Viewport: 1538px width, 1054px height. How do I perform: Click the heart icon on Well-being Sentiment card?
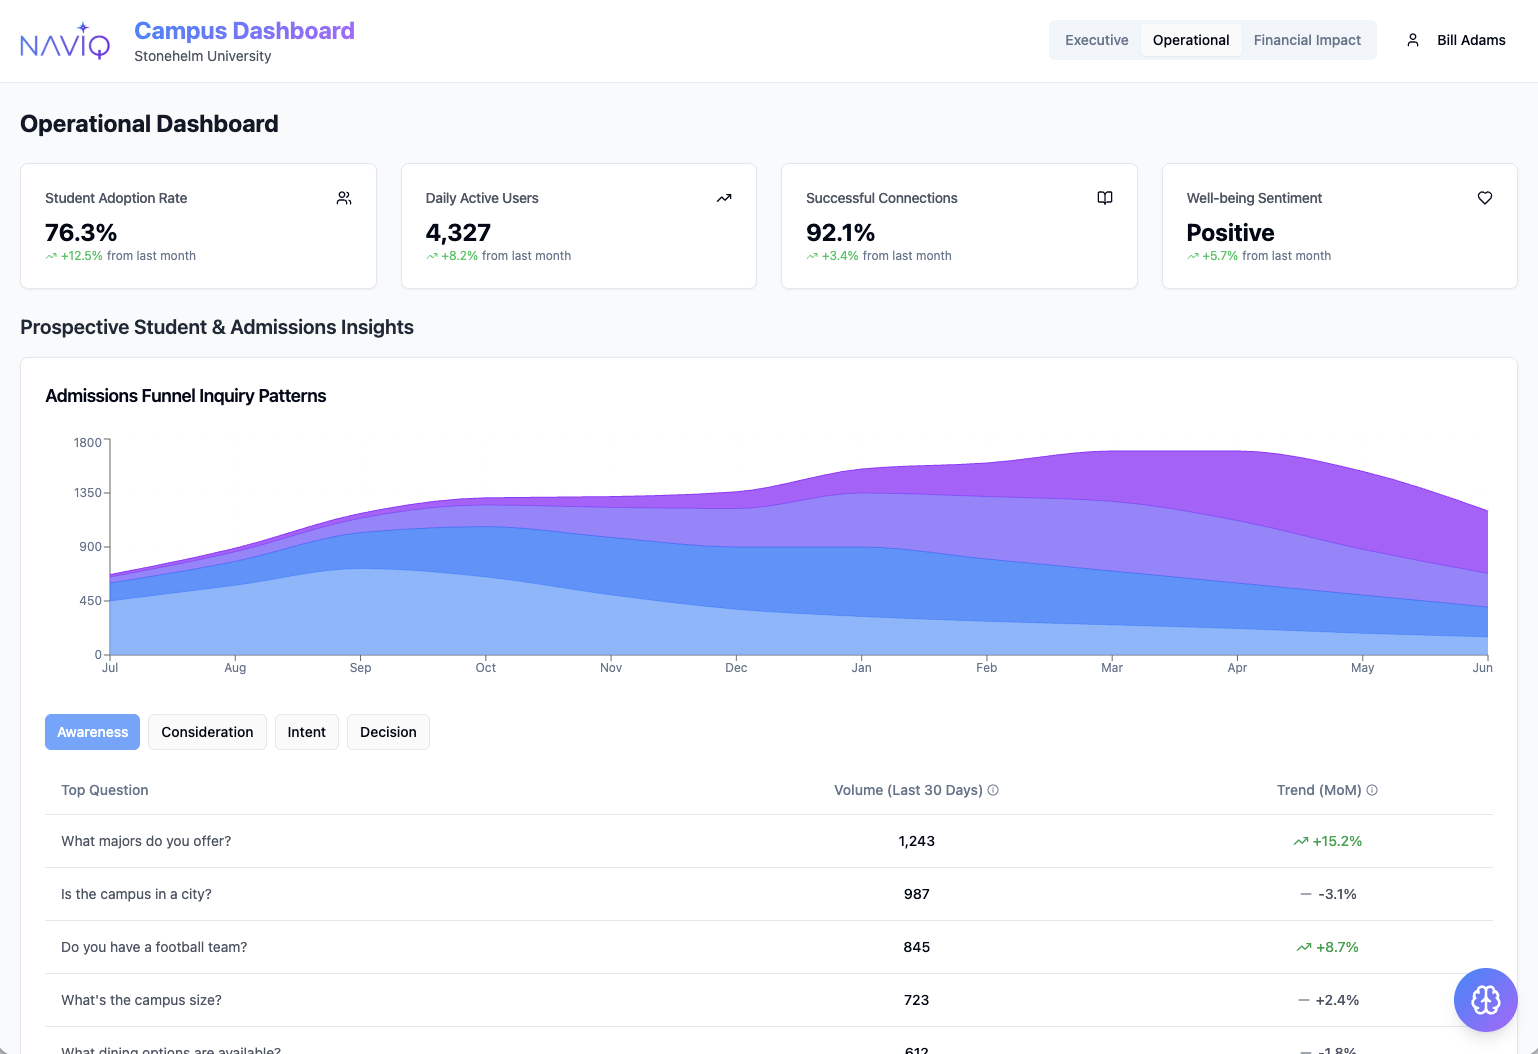[1484, 198]
